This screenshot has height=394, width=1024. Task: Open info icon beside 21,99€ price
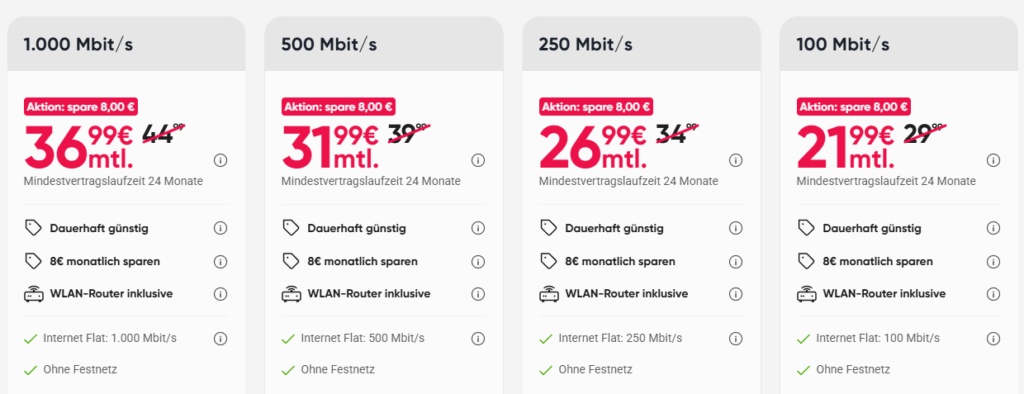(993, 160)
